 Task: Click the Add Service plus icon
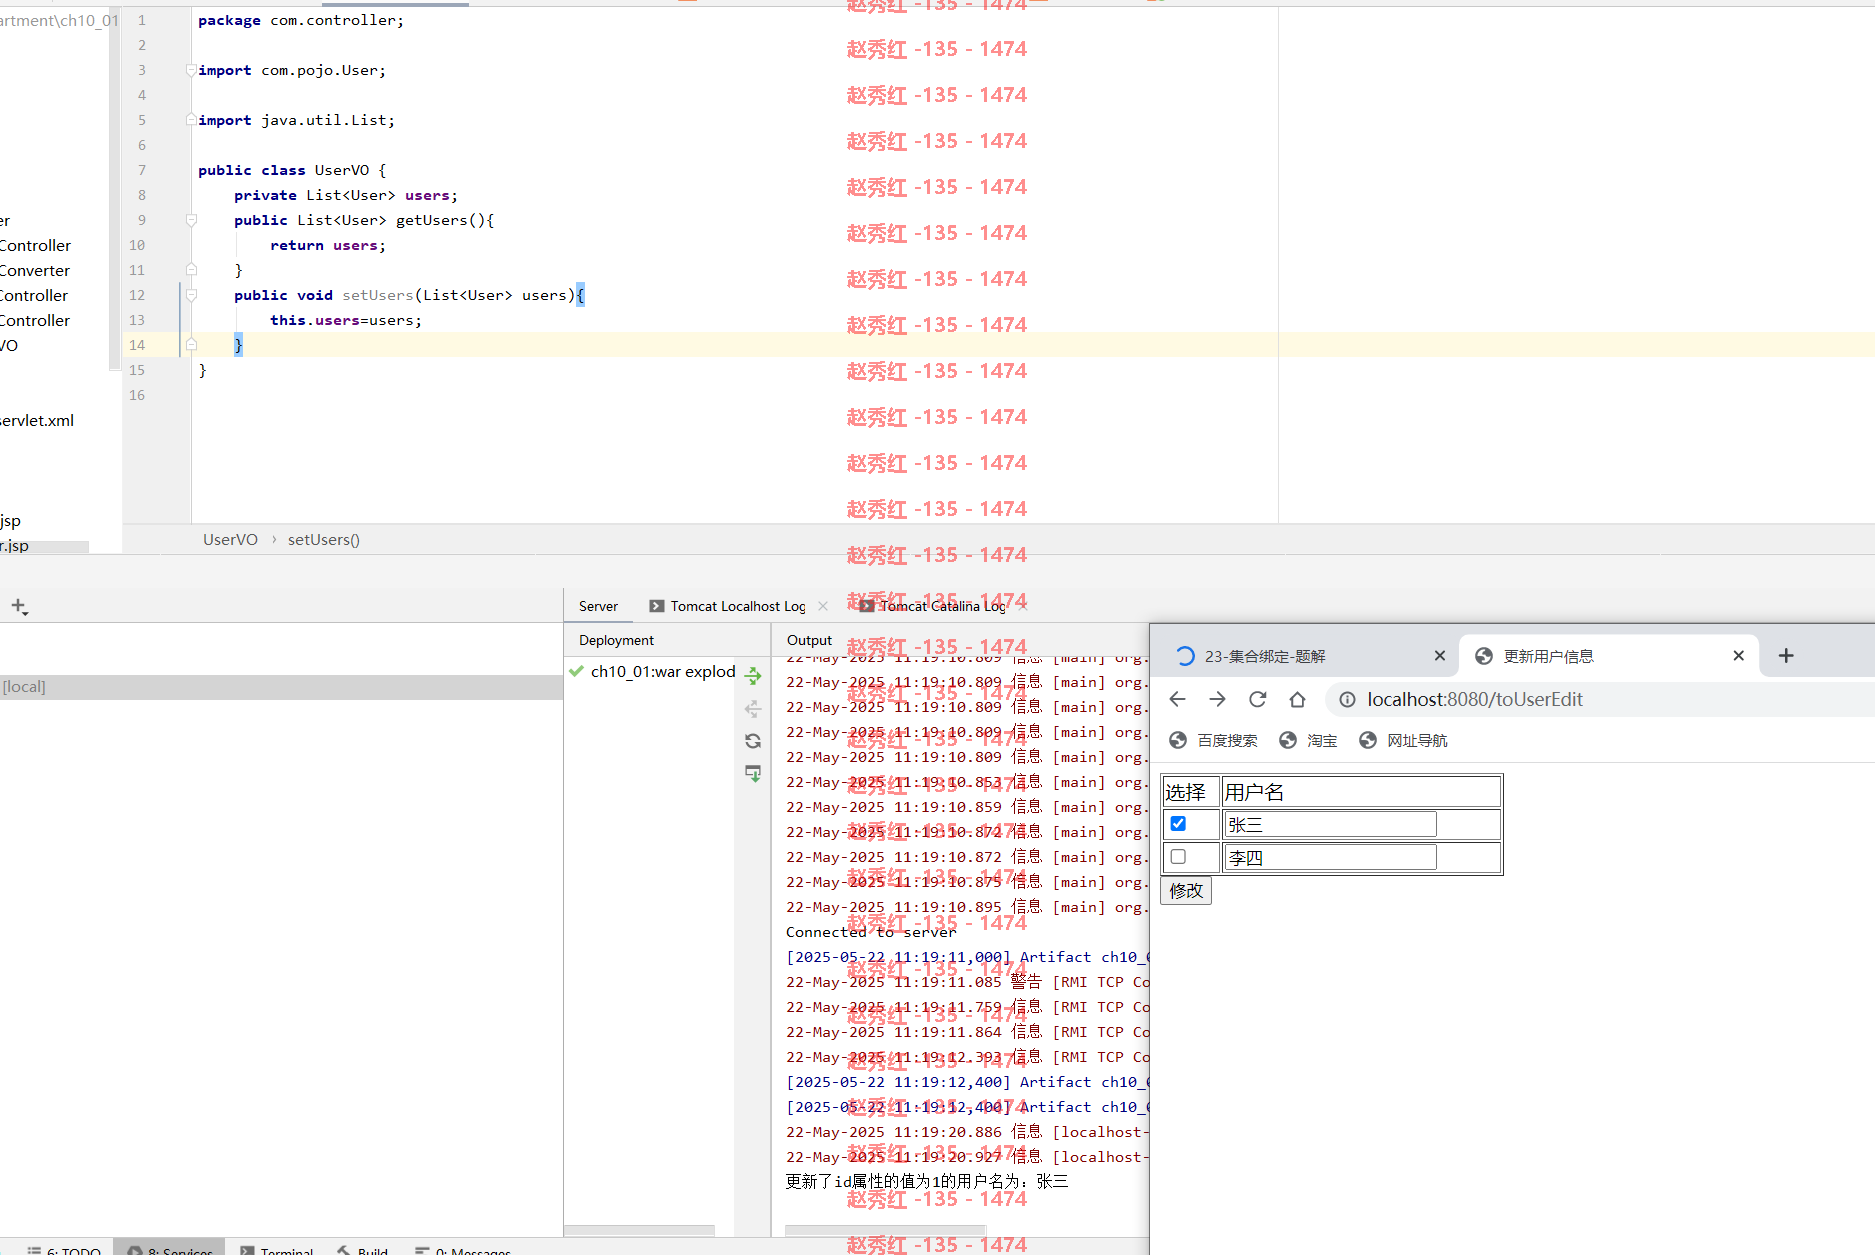coord(19,607)
